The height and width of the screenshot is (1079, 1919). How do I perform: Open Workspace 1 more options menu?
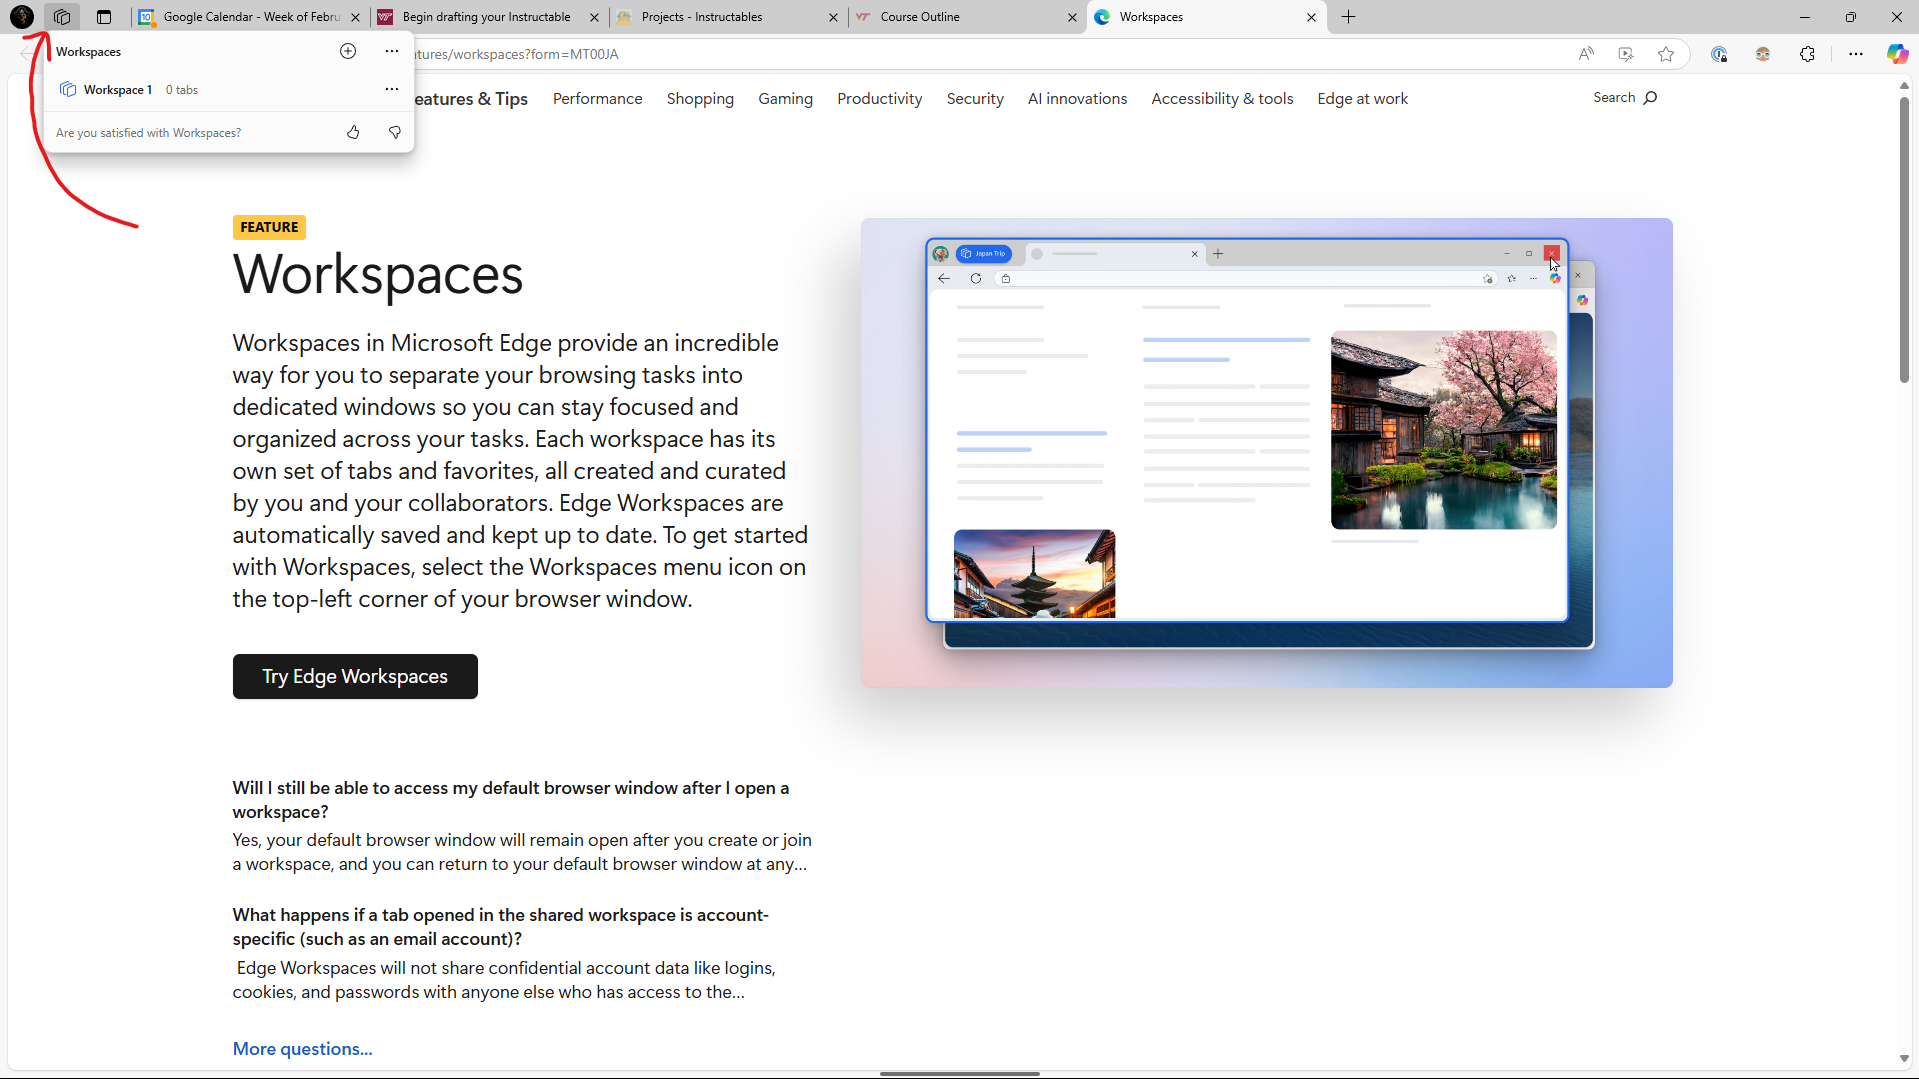point(392,89)
